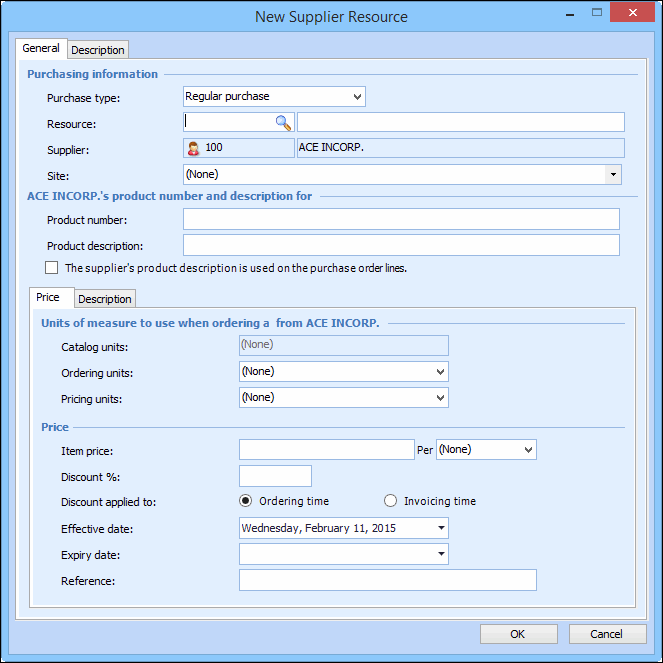Expand the Site dropdown list
663x663 pixels.
coord(612,175)
